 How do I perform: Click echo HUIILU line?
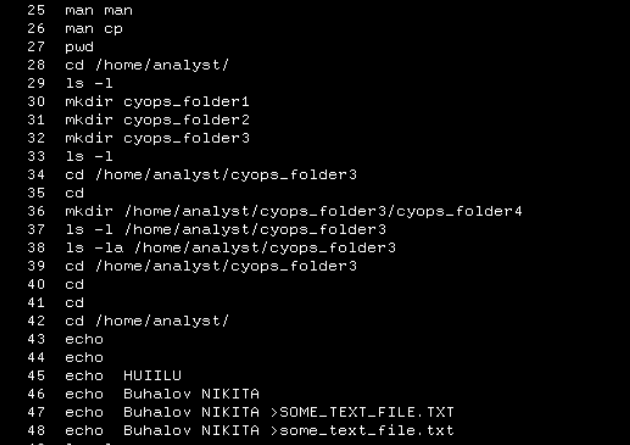tap(123, 376)
